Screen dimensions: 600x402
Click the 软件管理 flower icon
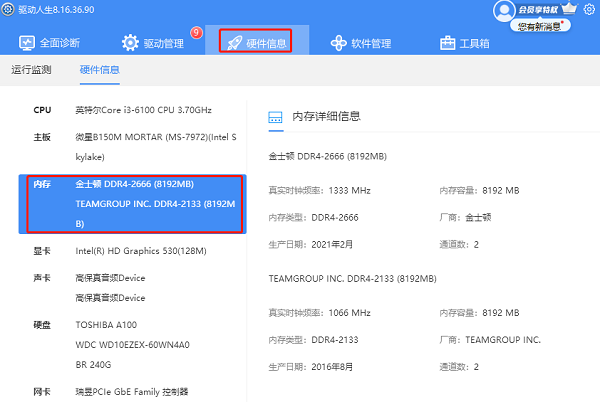(x=339, y=43)
